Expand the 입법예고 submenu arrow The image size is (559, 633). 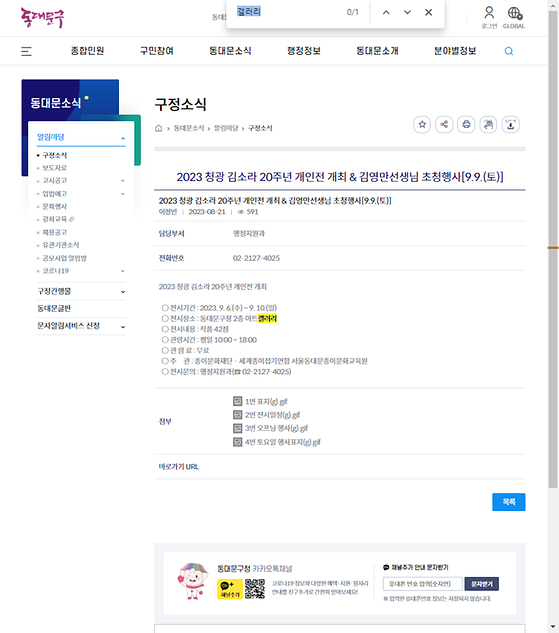123,194
